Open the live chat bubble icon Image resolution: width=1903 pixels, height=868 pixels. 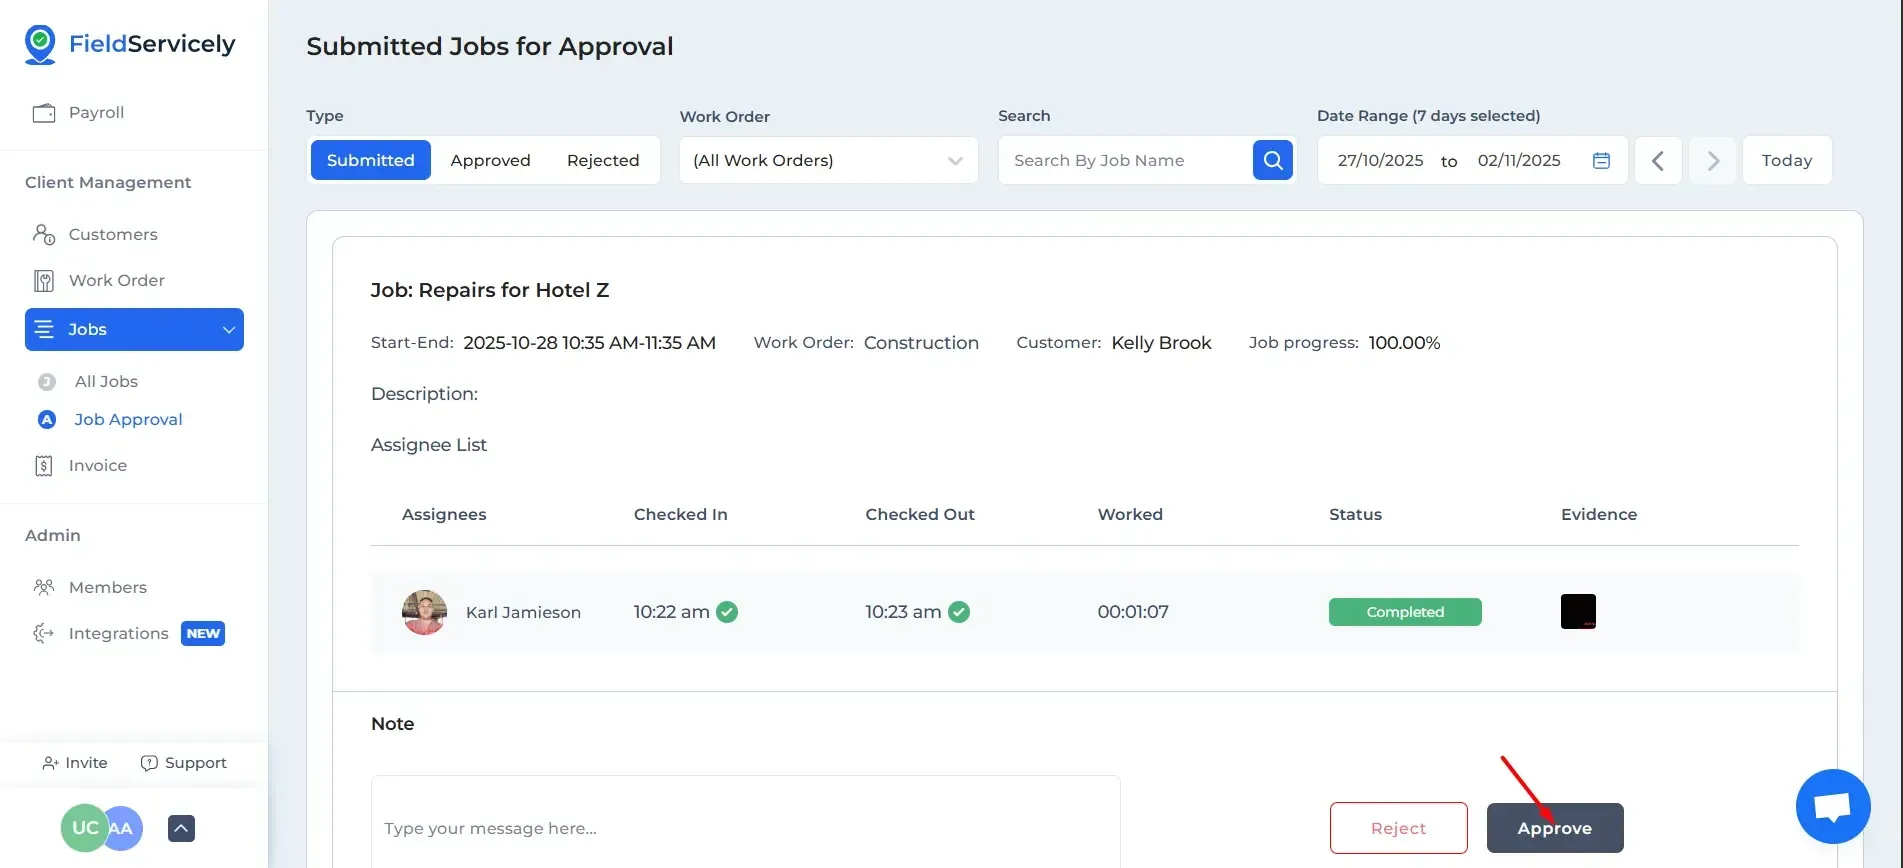(x=1832, y=806)
